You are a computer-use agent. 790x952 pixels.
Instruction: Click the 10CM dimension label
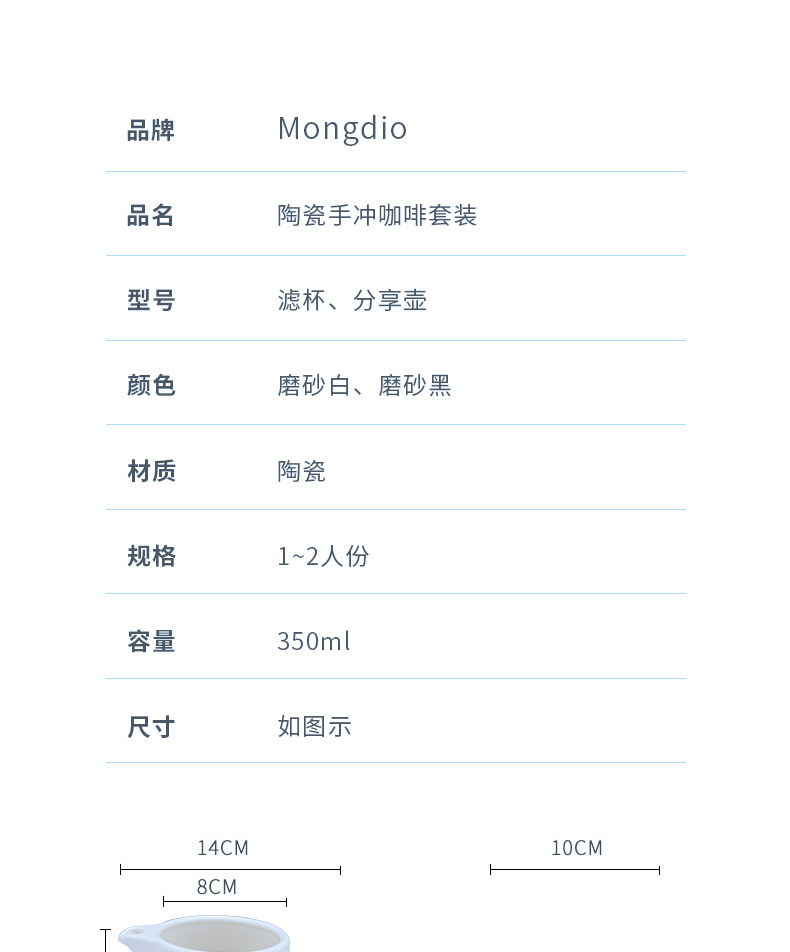[577, 848]
